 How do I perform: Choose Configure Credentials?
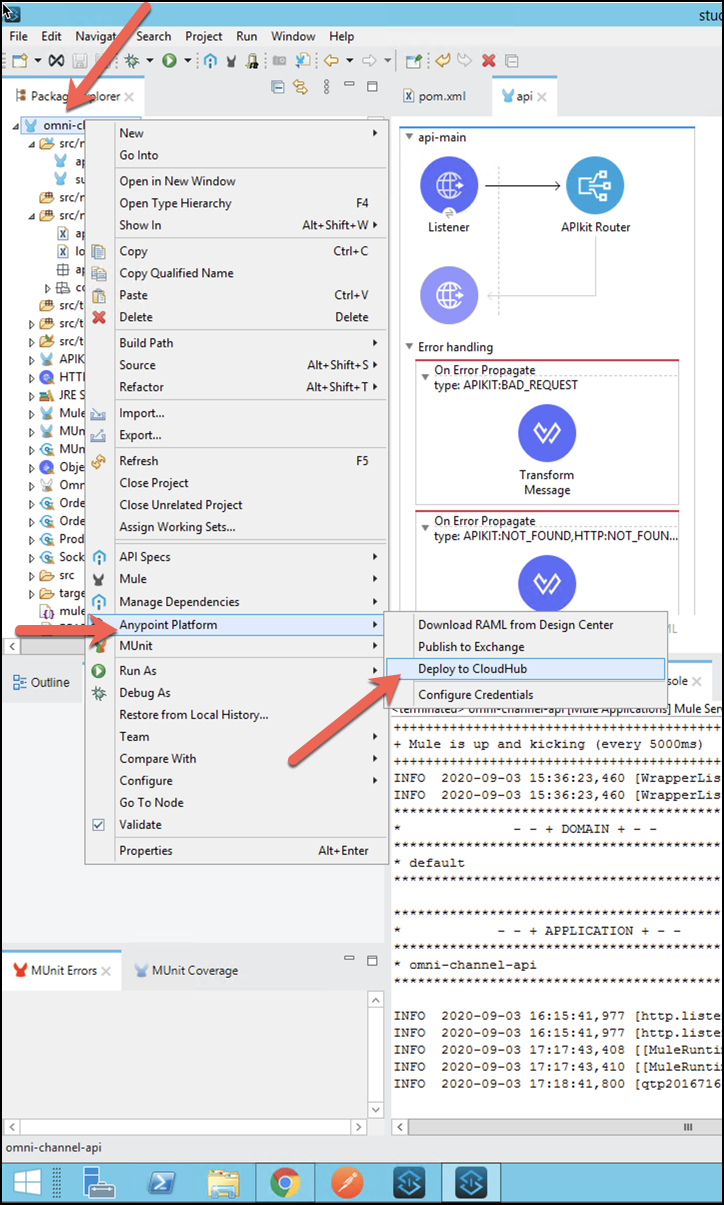(525, 695)
